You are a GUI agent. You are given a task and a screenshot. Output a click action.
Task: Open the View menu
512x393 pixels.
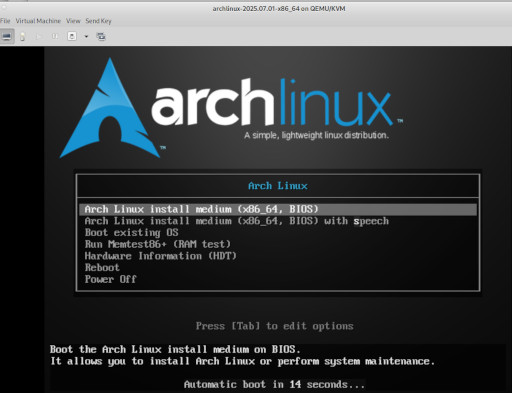click(x=73, y=21)
